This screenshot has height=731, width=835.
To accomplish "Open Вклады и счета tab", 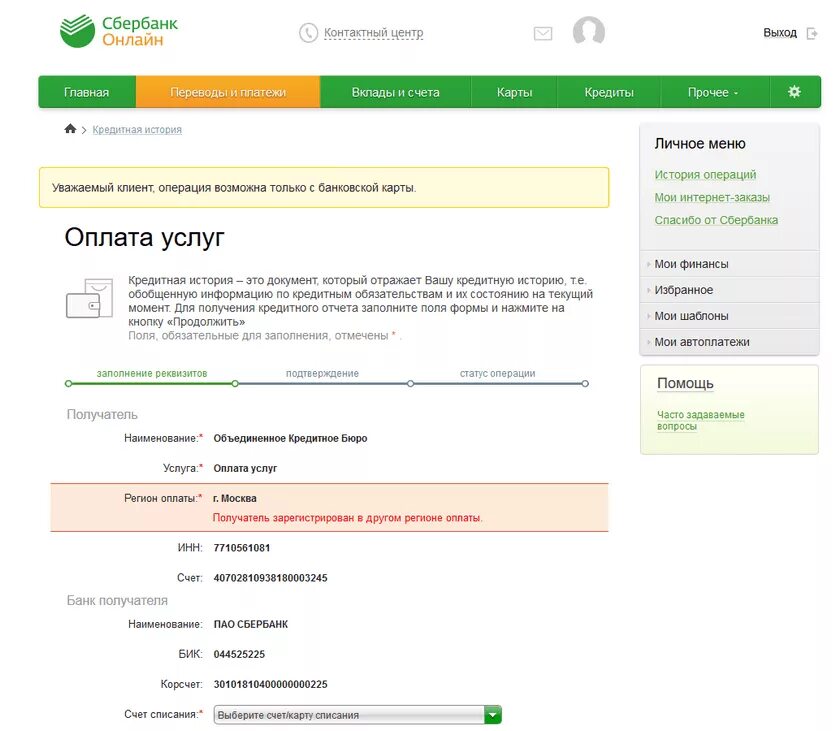I will (x=395, y=92).
